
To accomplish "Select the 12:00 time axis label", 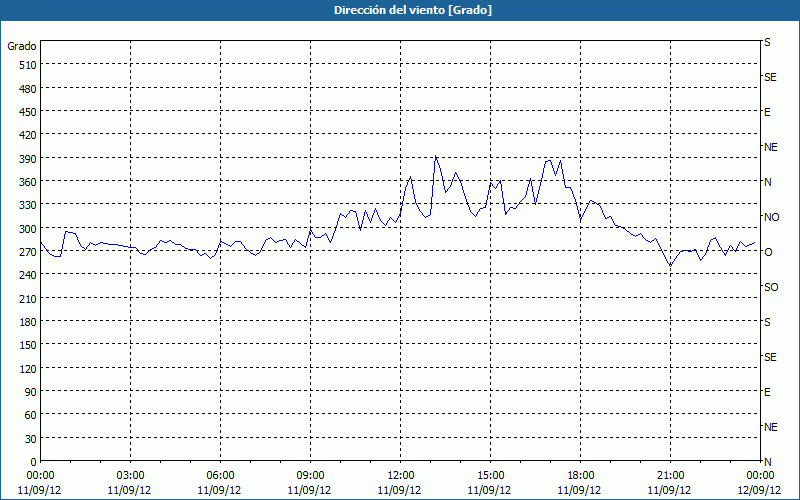I will 401,476.
